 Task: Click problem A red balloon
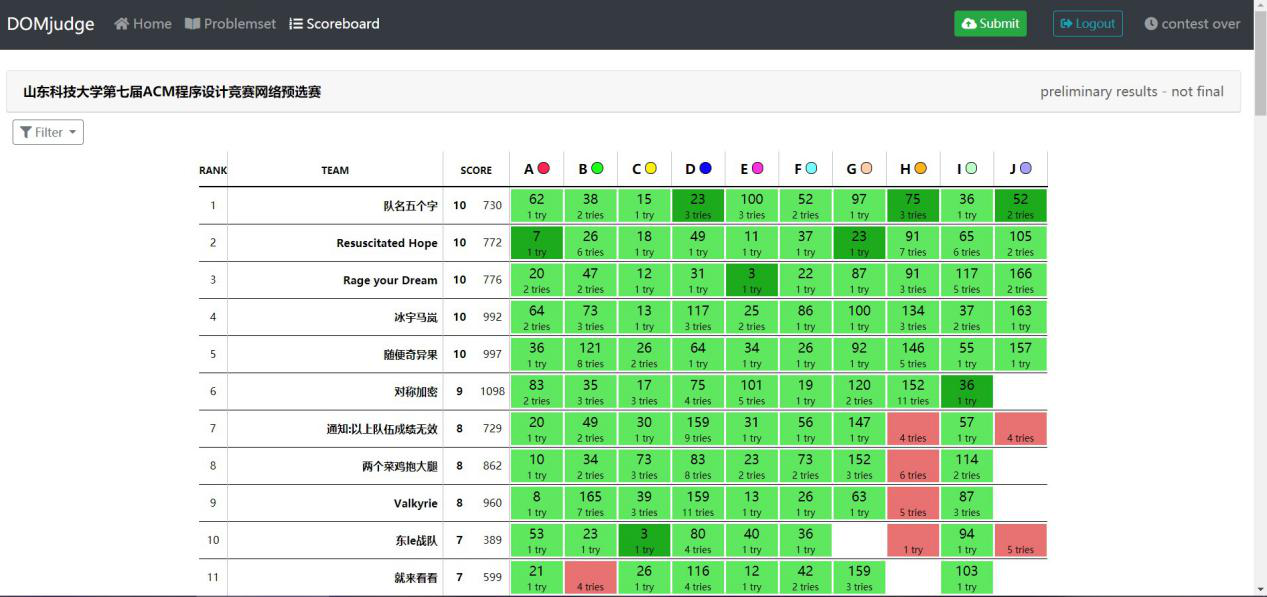click(544, 169)
